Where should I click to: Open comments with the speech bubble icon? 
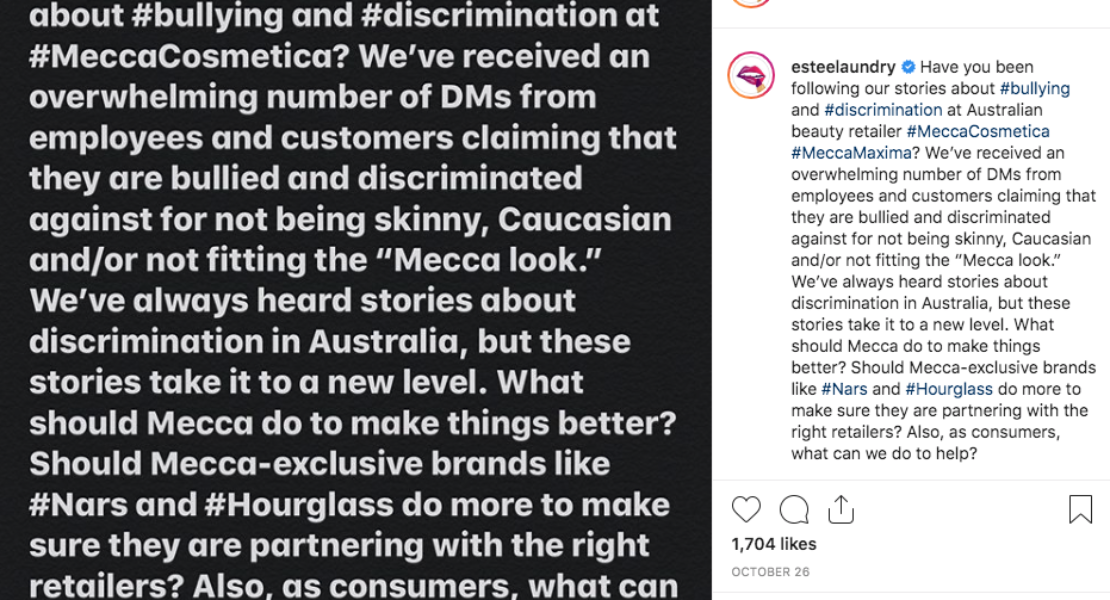click(x=794, y=510)
